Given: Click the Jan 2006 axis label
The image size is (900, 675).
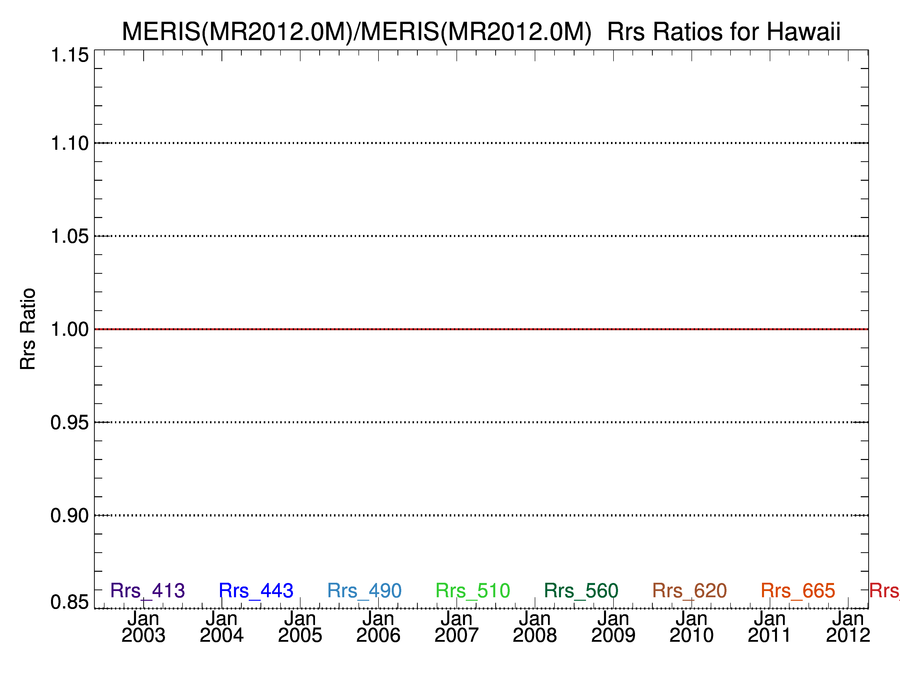Looking at the screenshot, I should 378,627.
